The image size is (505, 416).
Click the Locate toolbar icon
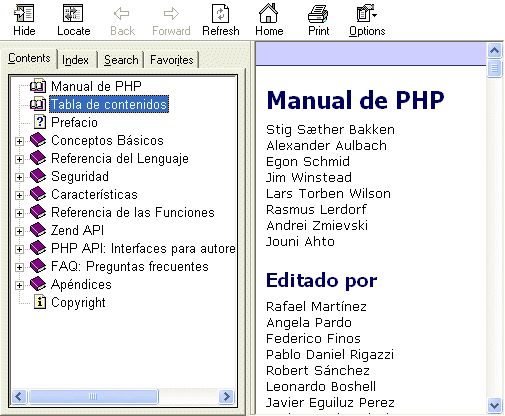tap(73, 14)
